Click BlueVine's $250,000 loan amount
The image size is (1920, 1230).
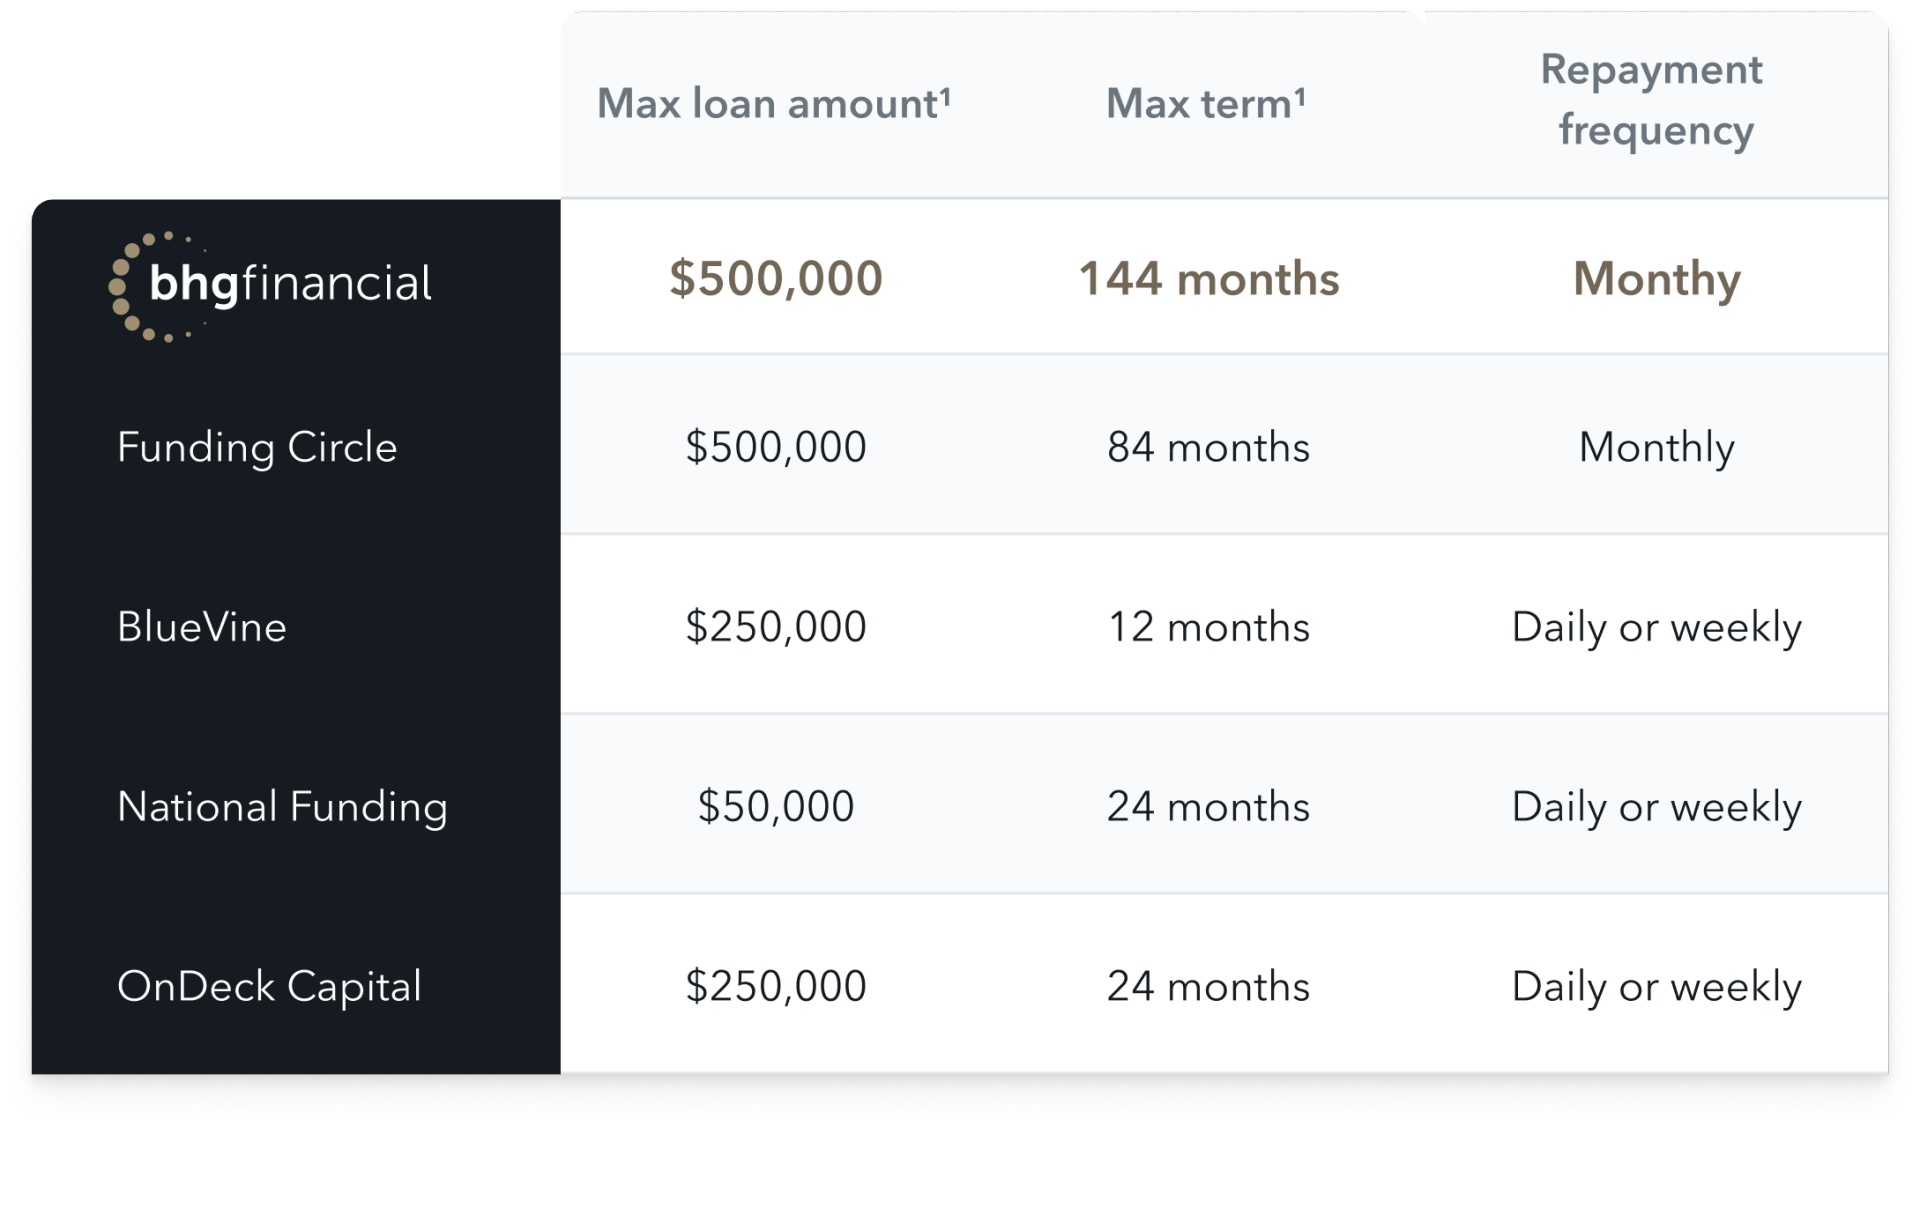pyautogui.click(x=776, y=627)
